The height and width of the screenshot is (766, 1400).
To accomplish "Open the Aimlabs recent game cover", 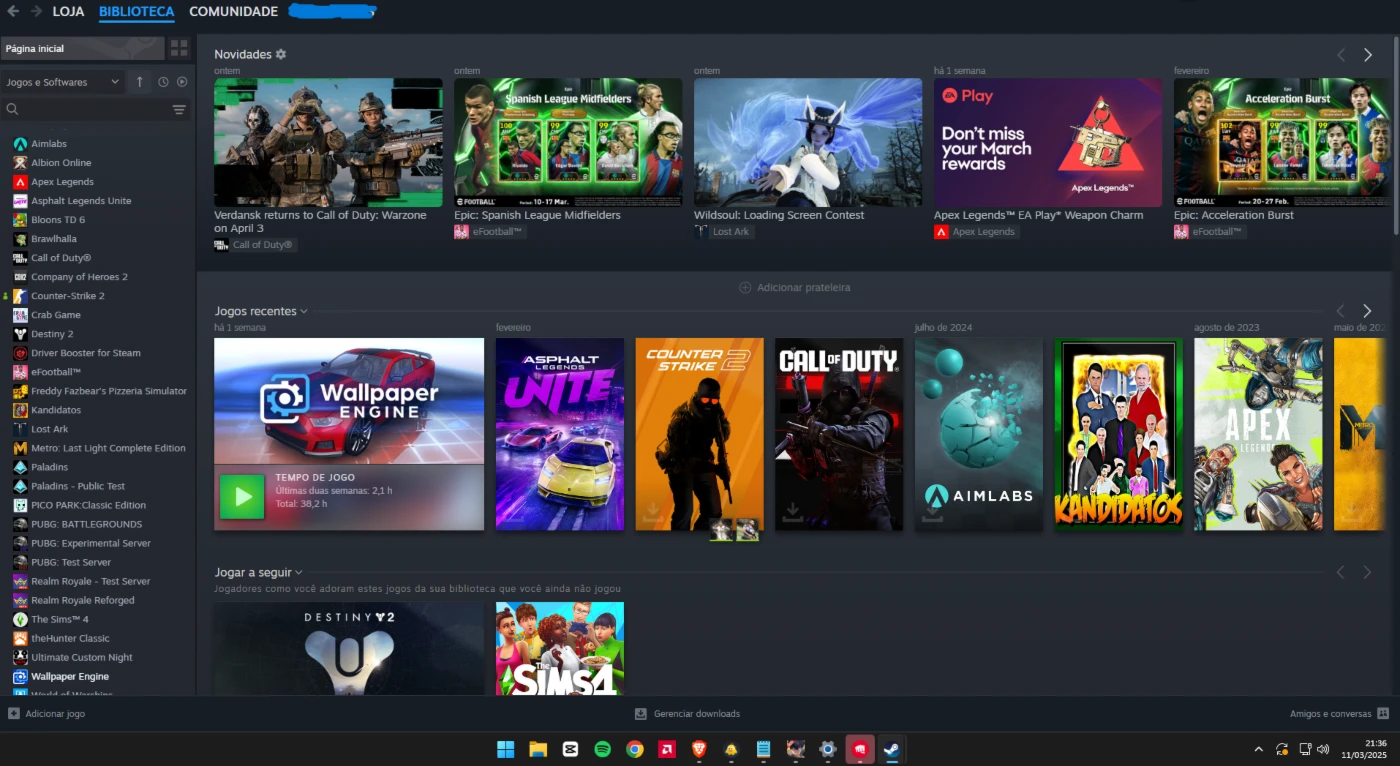I will point(979,434).
